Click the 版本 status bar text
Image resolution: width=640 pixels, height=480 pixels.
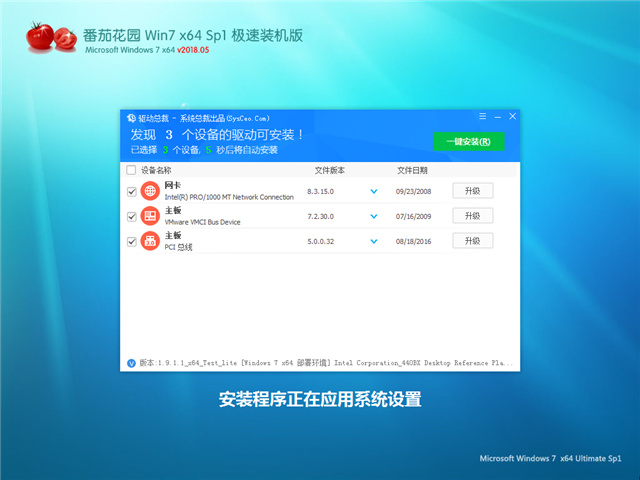click(326, 363)
